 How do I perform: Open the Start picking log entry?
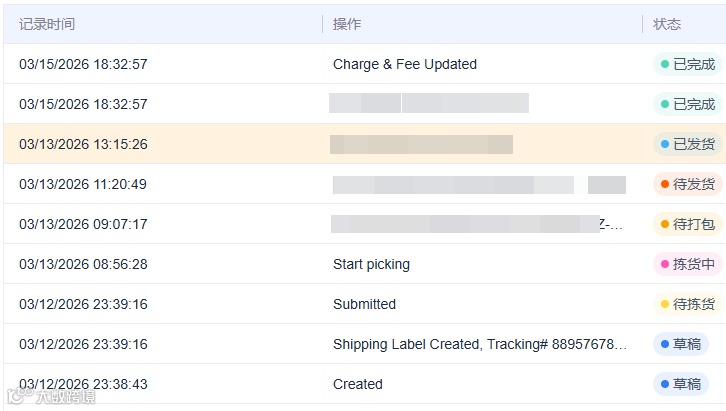(371, 264)
